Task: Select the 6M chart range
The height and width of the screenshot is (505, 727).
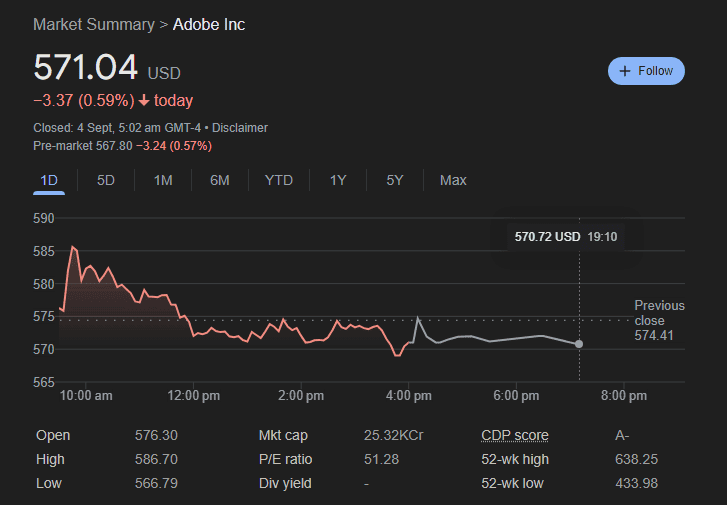Action: (x=220, y=180)
